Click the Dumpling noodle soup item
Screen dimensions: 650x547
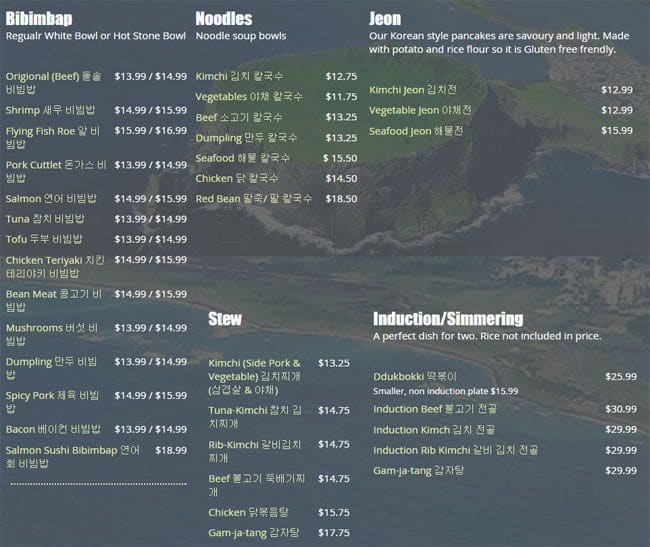click(246, 138)
